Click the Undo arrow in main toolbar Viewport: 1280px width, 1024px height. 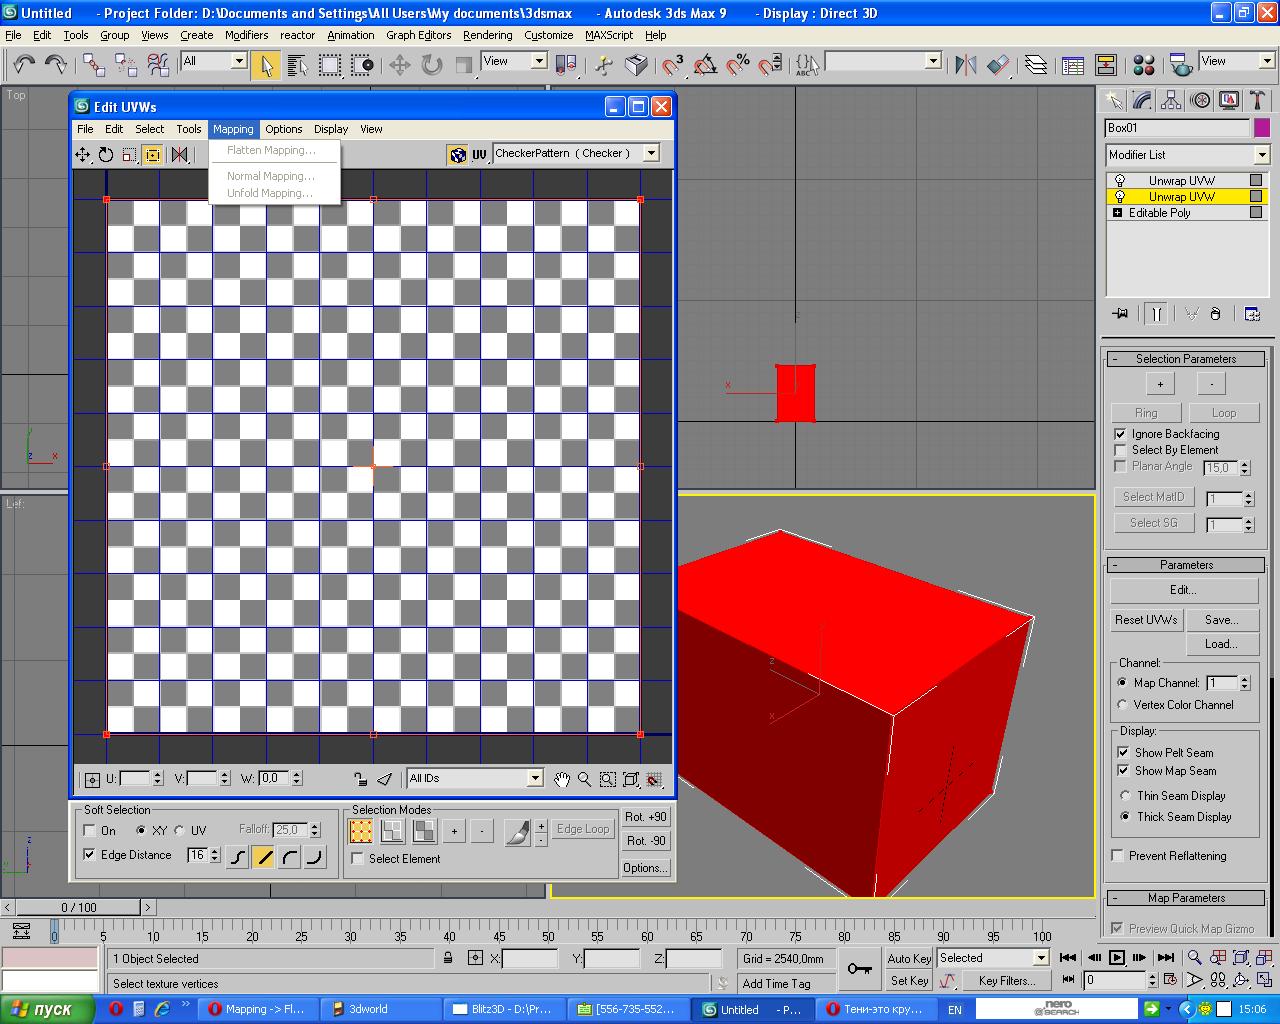(x=24, y=65)
